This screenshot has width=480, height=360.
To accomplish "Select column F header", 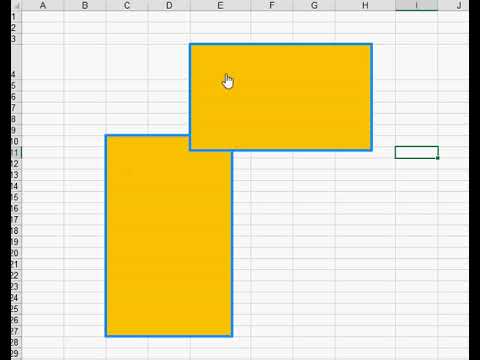I will click(x=272, y=5).
